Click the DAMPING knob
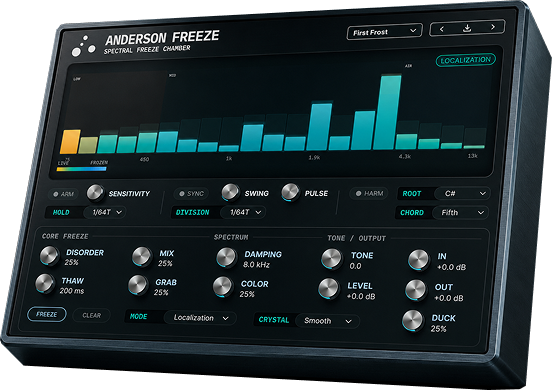The height and width of the screenshot is (391, 552). [x=226, y=257]
